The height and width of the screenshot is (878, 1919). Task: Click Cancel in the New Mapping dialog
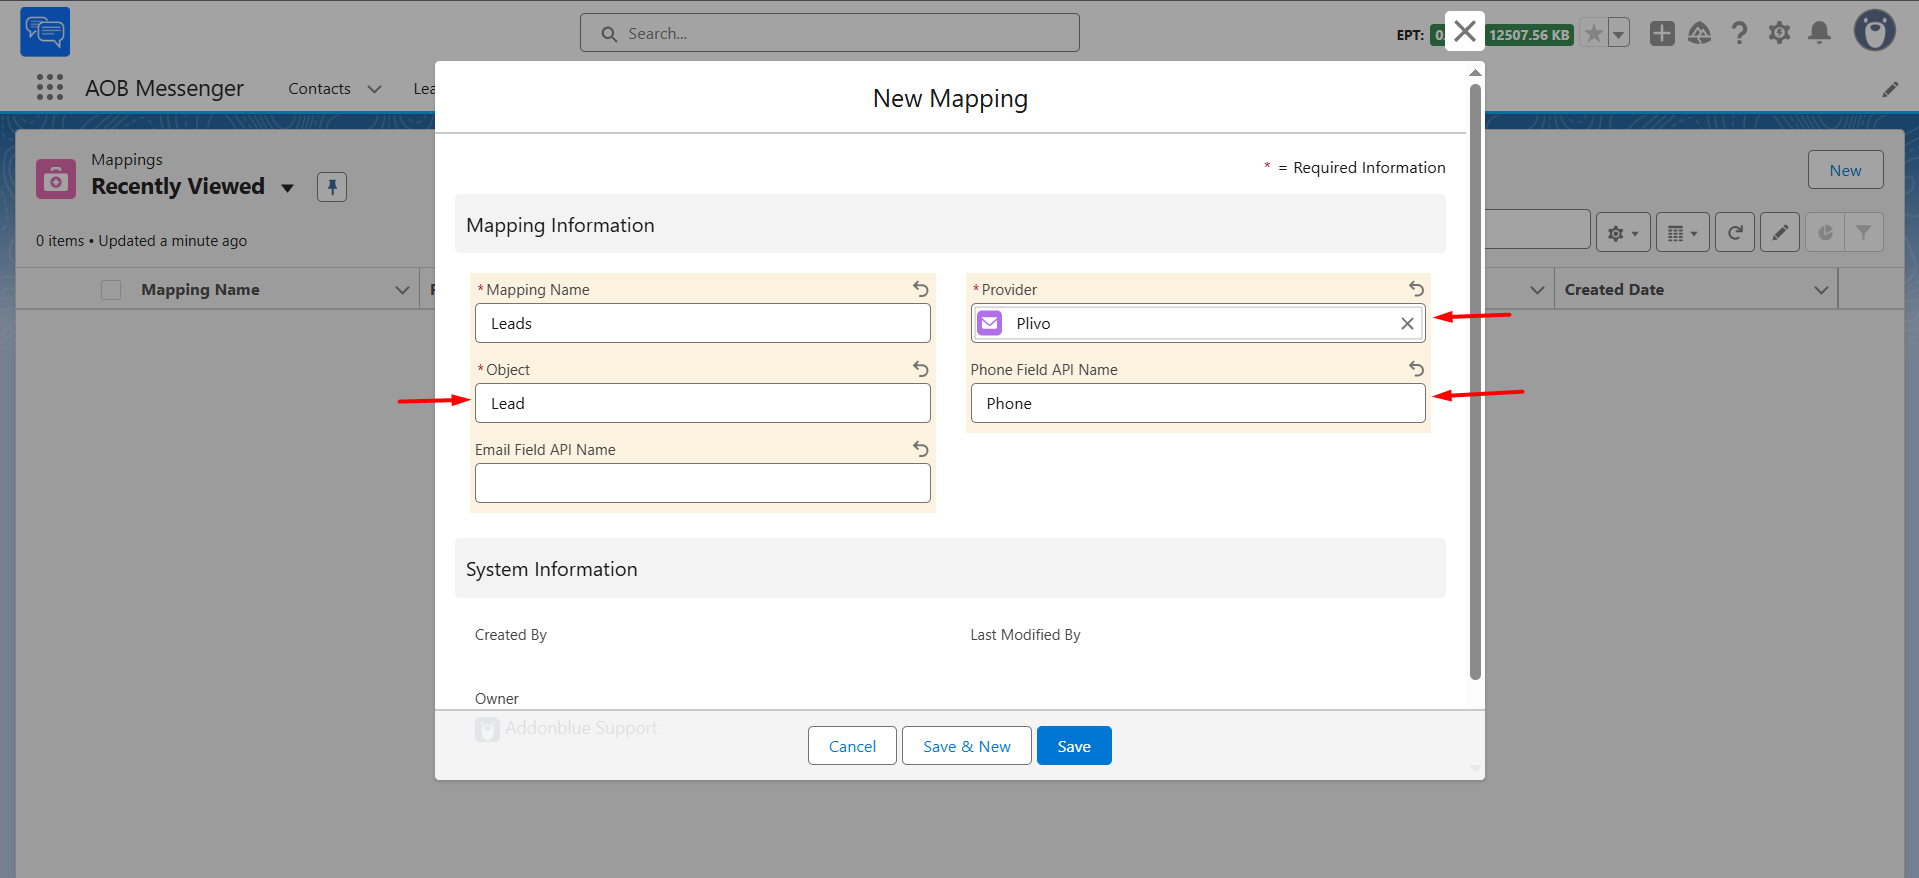852,746
